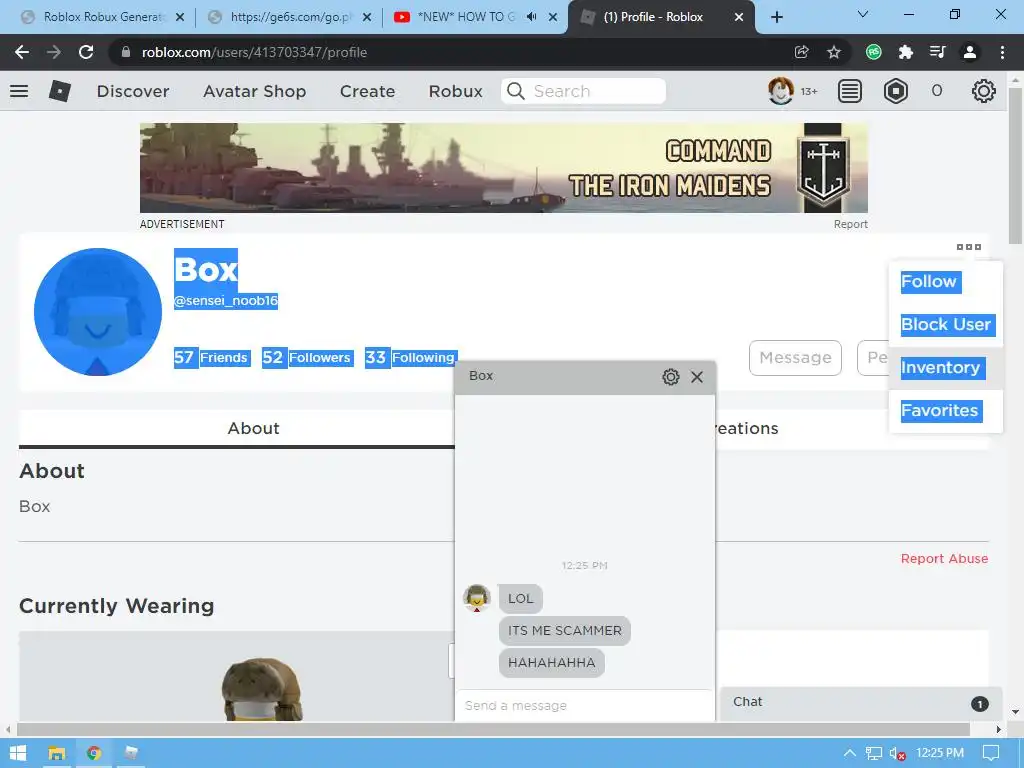Click the 'HAHAHAHHA' chat message
The image size is (1024, 768).
click(552, 663)
